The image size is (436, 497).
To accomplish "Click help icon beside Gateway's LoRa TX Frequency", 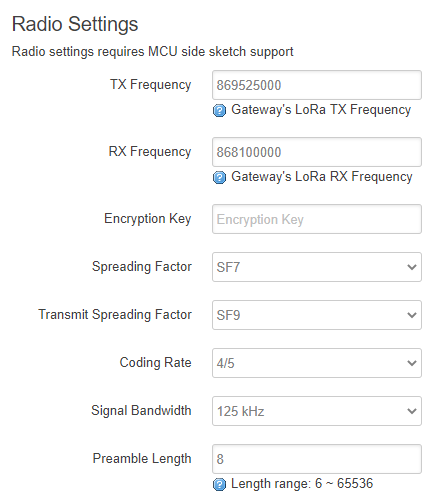I will pos(219,110).
